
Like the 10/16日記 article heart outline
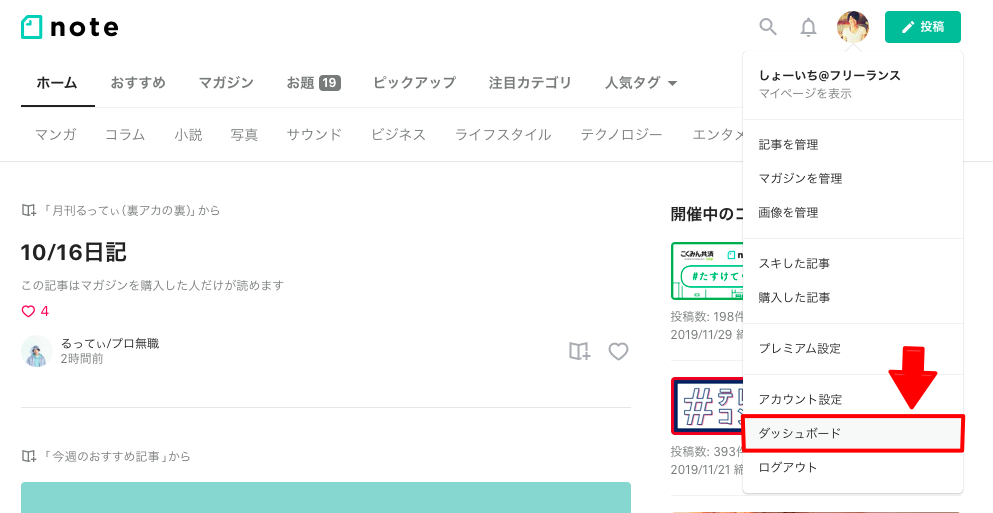click(x=618, y=351)
